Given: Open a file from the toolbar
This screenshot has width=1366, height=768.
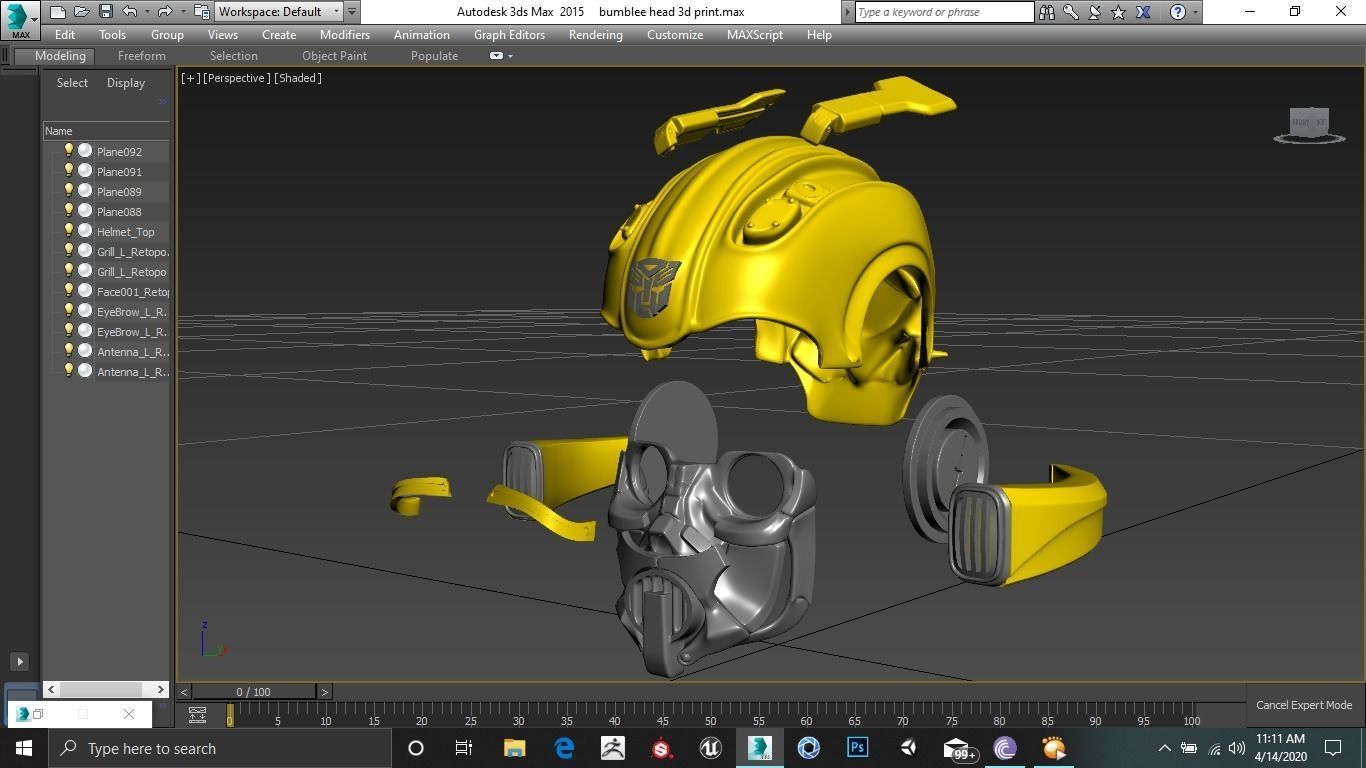Looking at the screenshot, I should tap(81, 12).
